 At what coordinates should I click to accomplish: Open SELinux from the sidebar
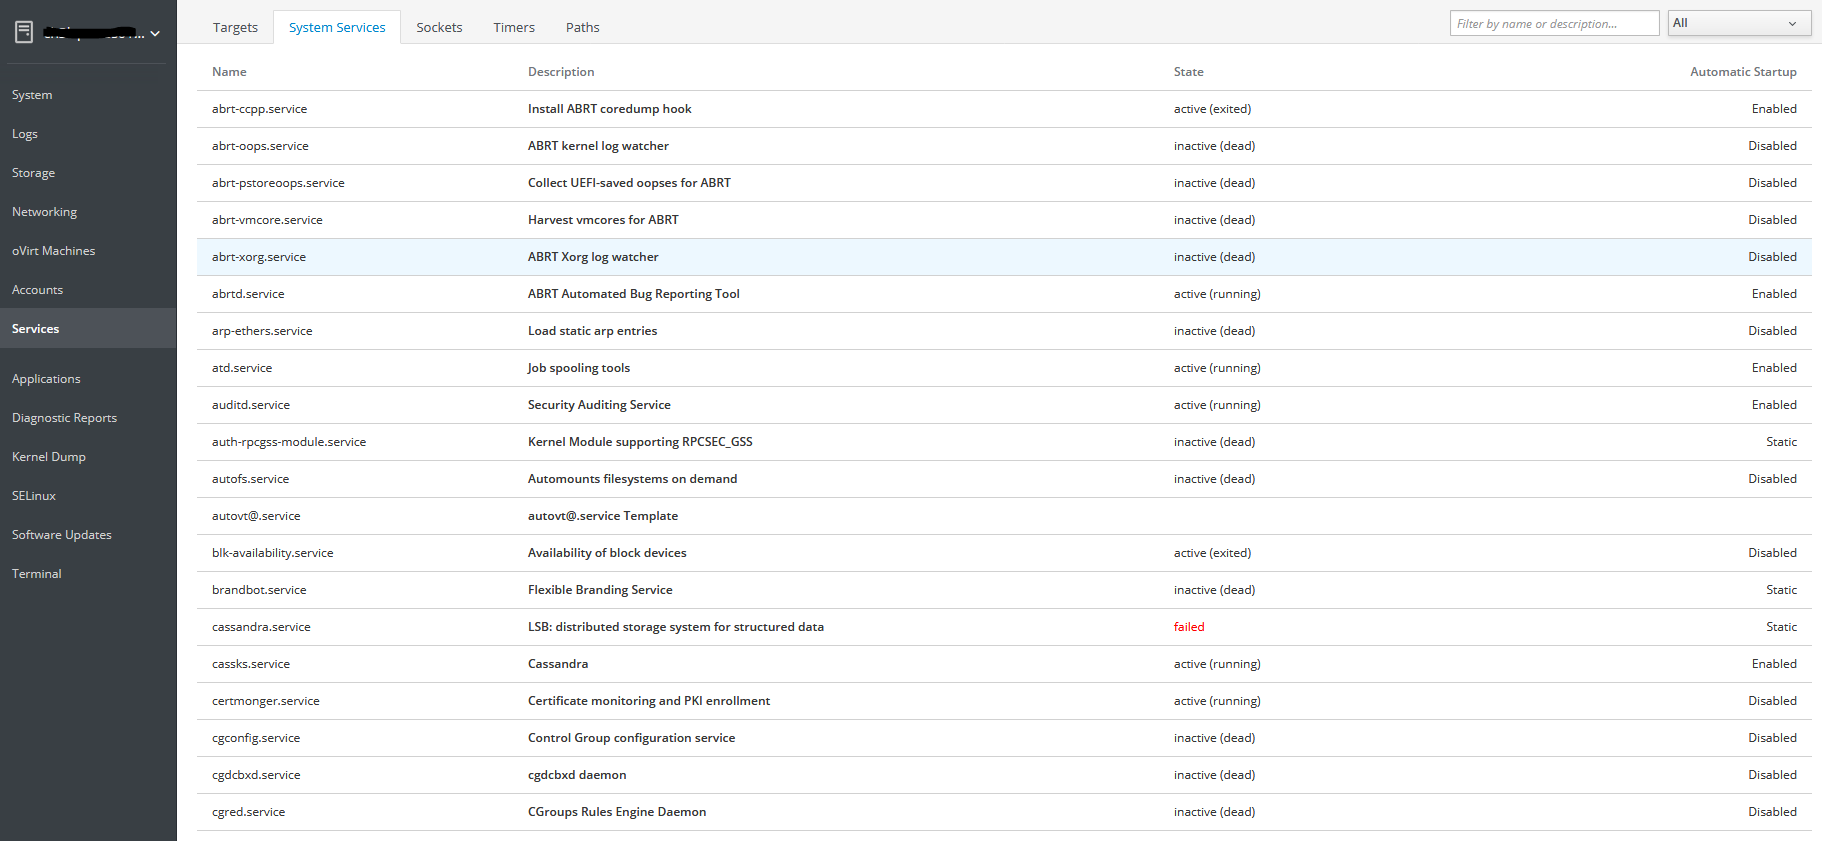(34, 496)
